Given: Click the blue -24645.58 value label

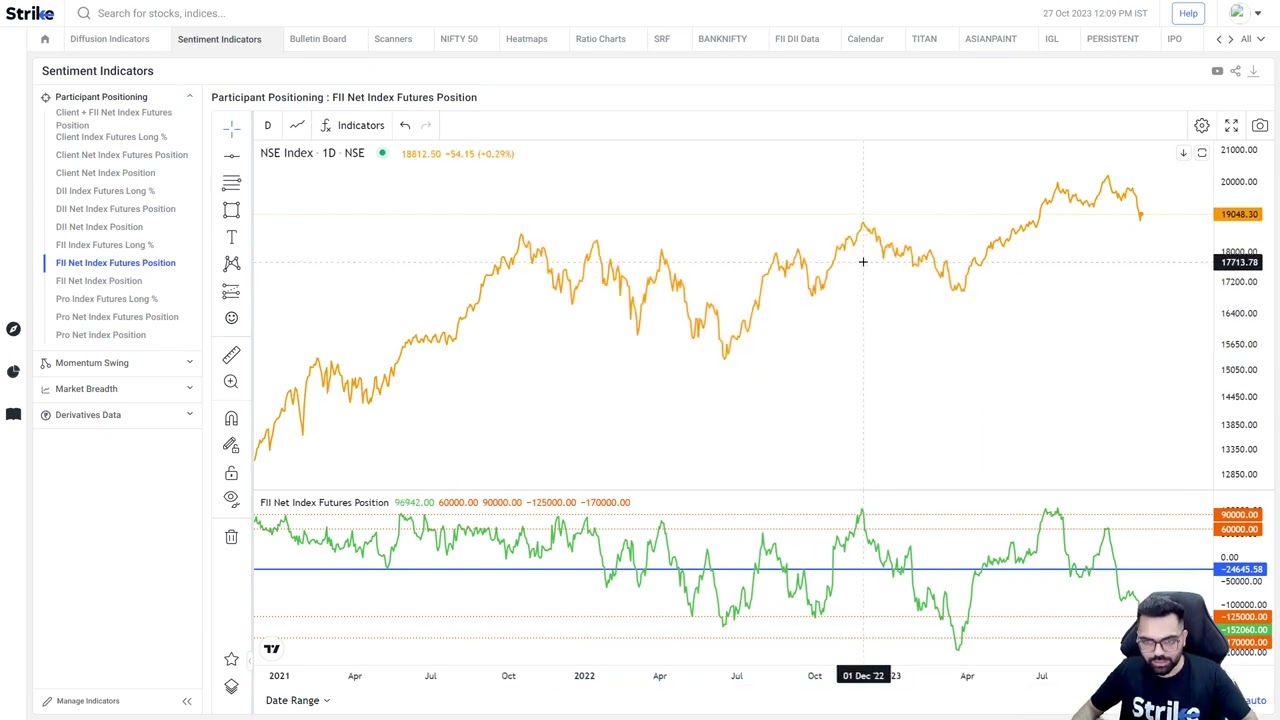Looking at the screenshot, I should tap(1240, 569).
